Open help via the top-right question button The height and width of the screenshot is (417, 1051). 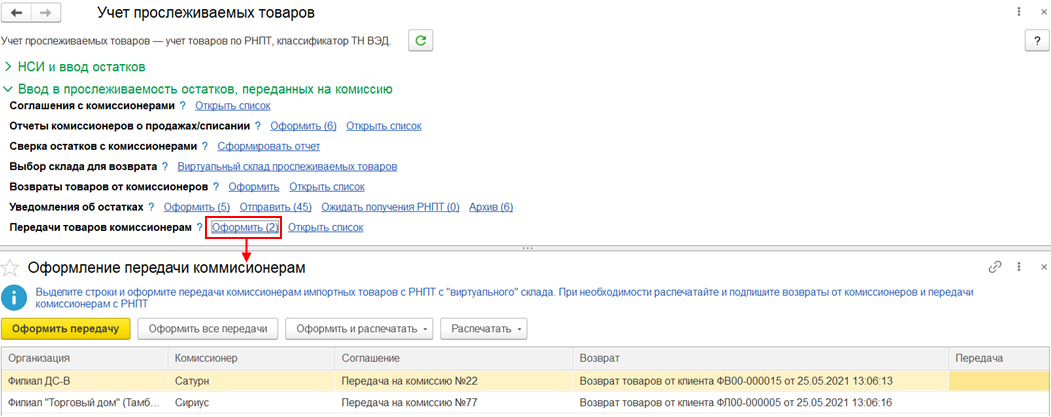(x=1036, y=40)
